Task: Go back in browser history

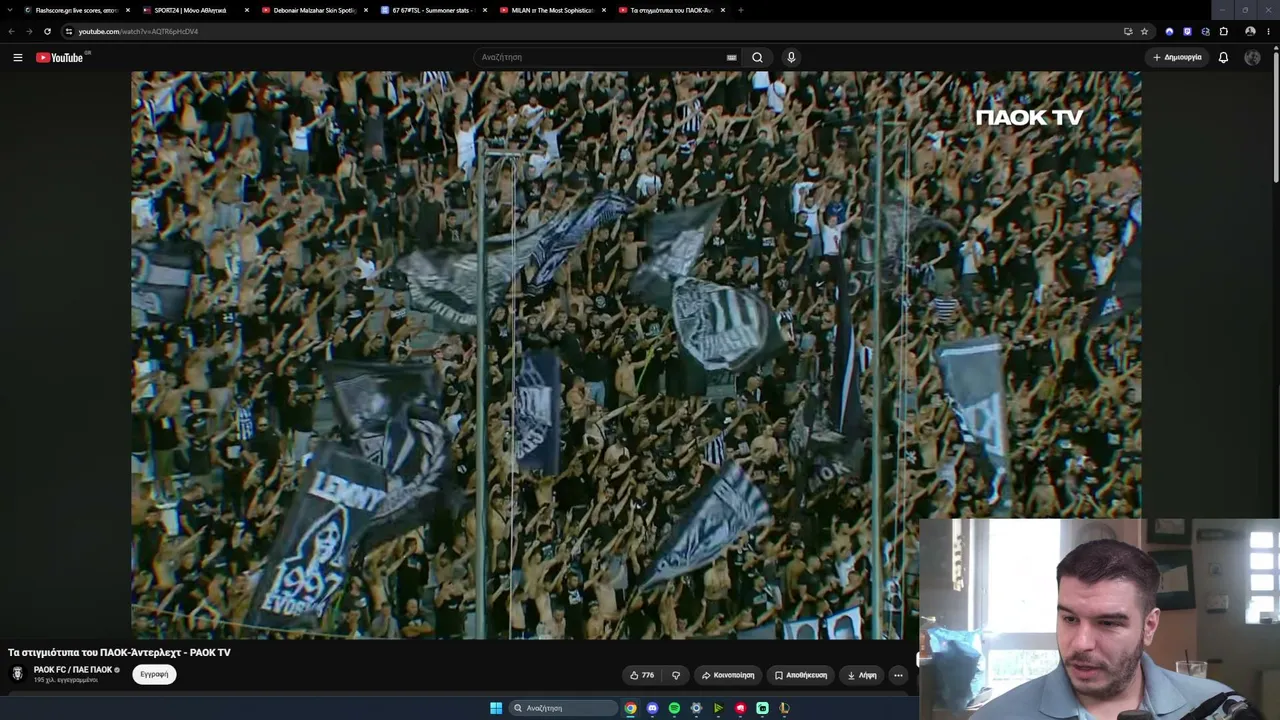Action: pos(12,31)
